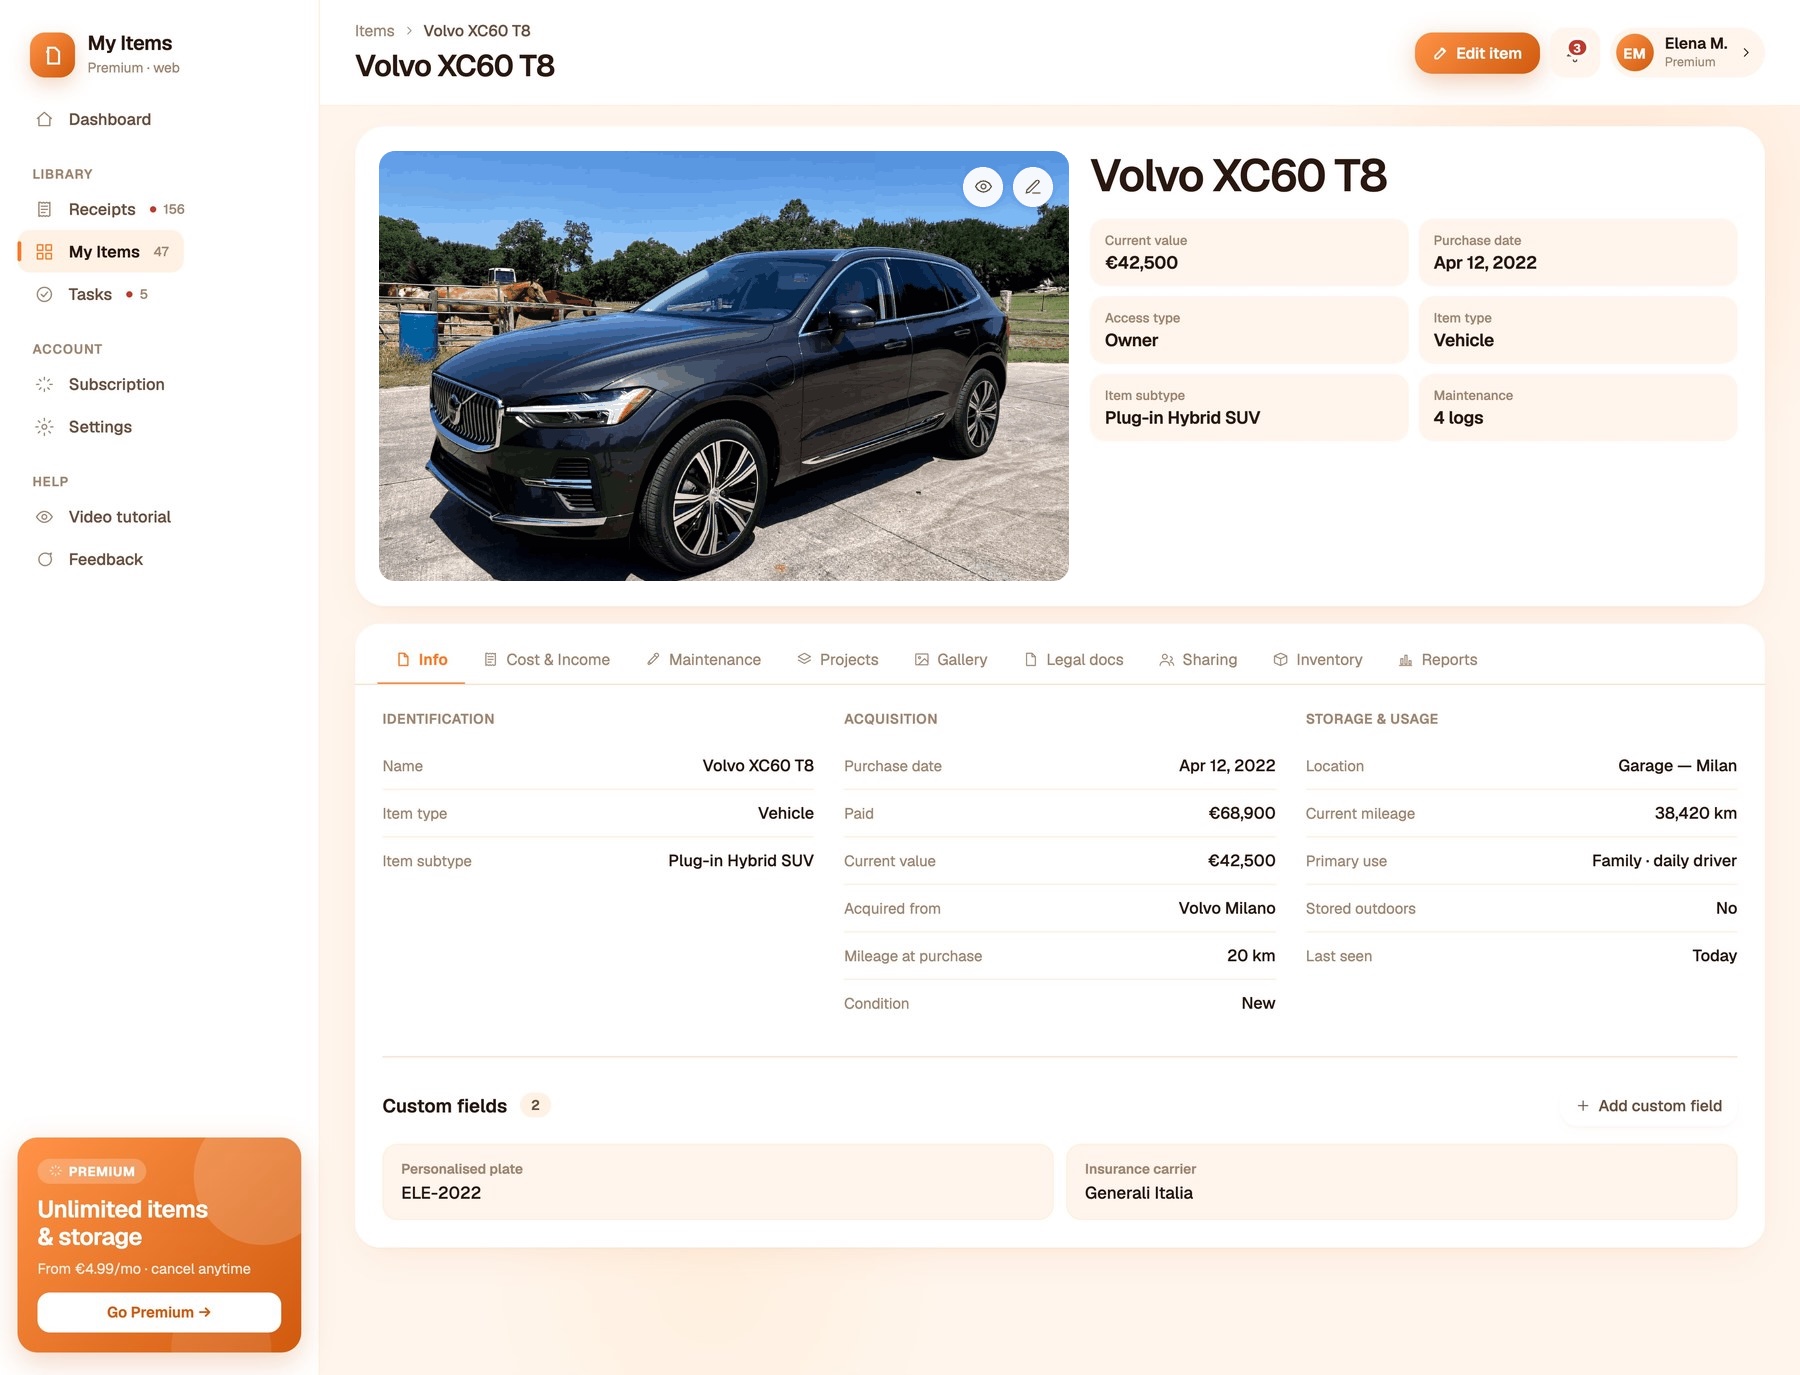The width and height of the screenshot is (1800, 1375).
Task: Select the Personalised plate custom field
Action: click(x=718, y=1182)
